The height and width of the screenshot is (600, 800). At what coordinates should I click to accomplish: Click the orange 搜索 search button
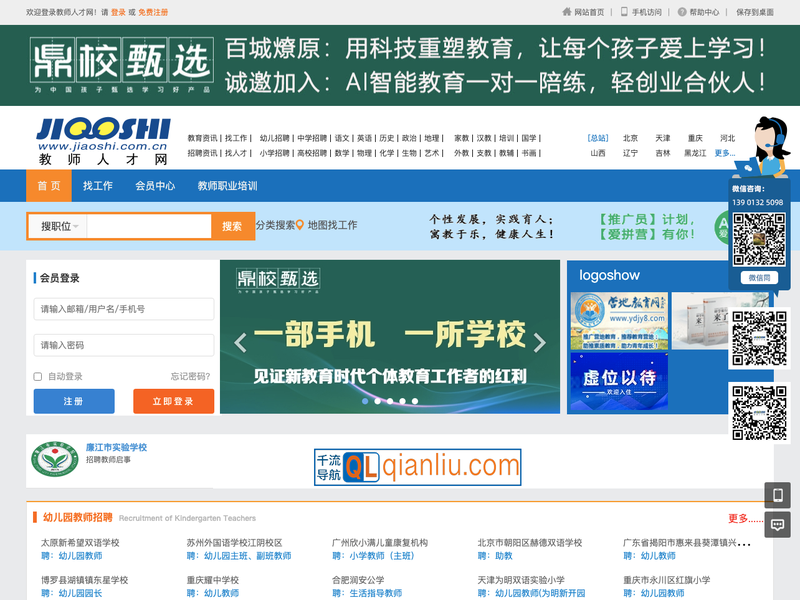232,226
